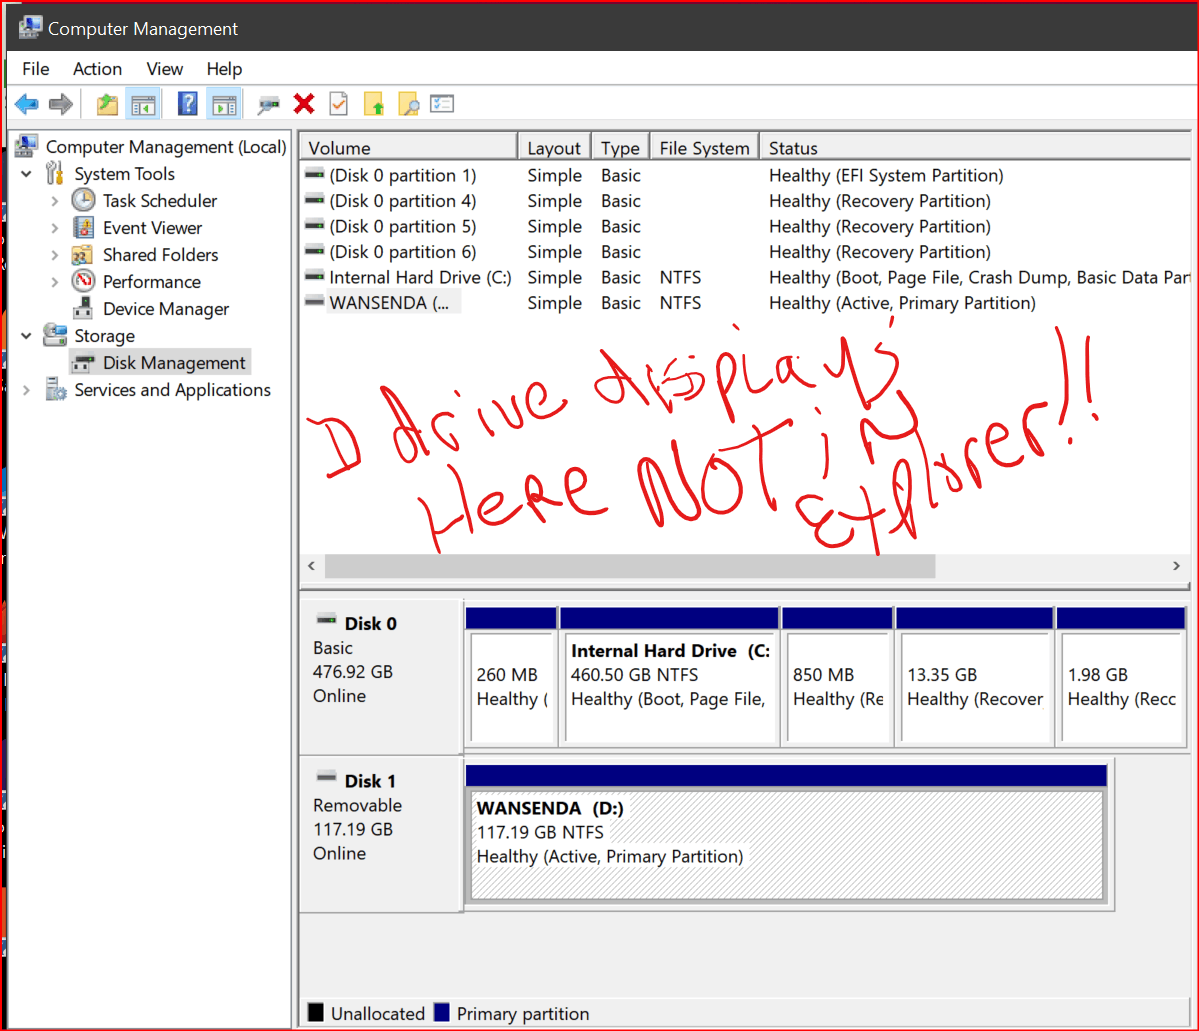Click the Performance gauge icon
The width and height of the screenshot is (1199, 1031).
coord(83,281)
